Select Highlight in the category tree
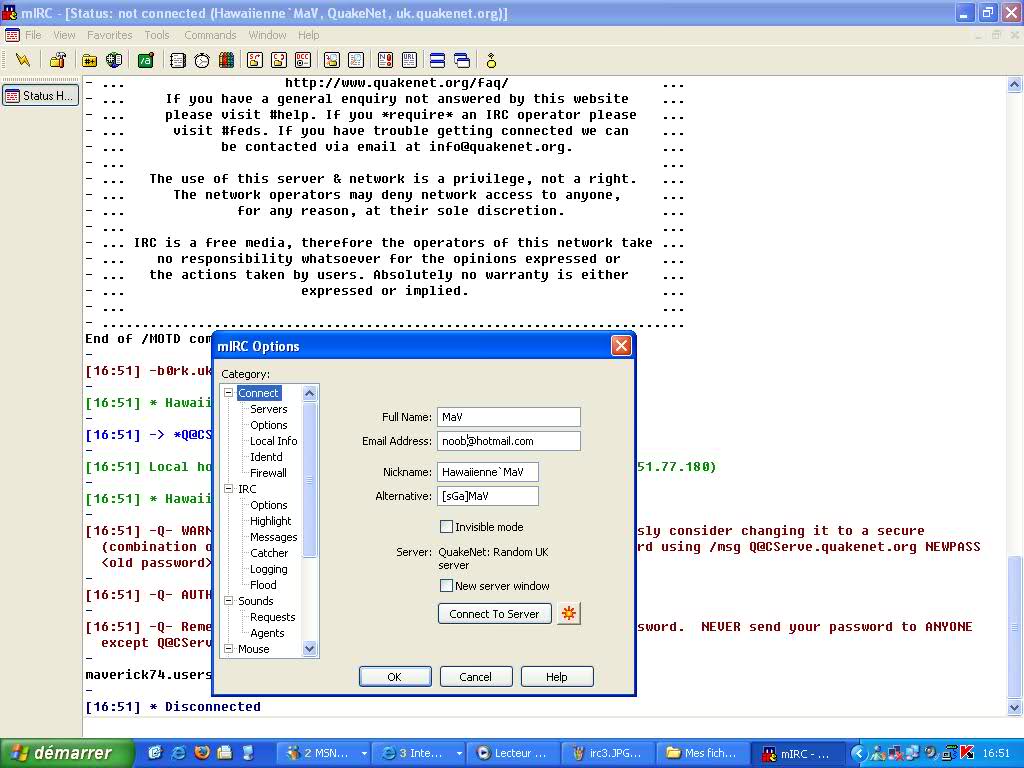This screenshot has height=768, width=1024. (x=270, y=520)
